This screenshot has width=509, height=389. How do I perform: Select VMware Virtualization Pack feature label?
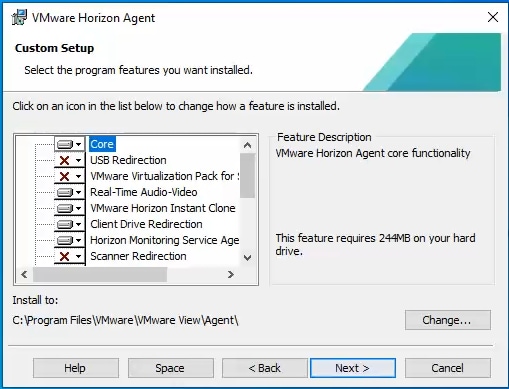(x=165, y=176)
